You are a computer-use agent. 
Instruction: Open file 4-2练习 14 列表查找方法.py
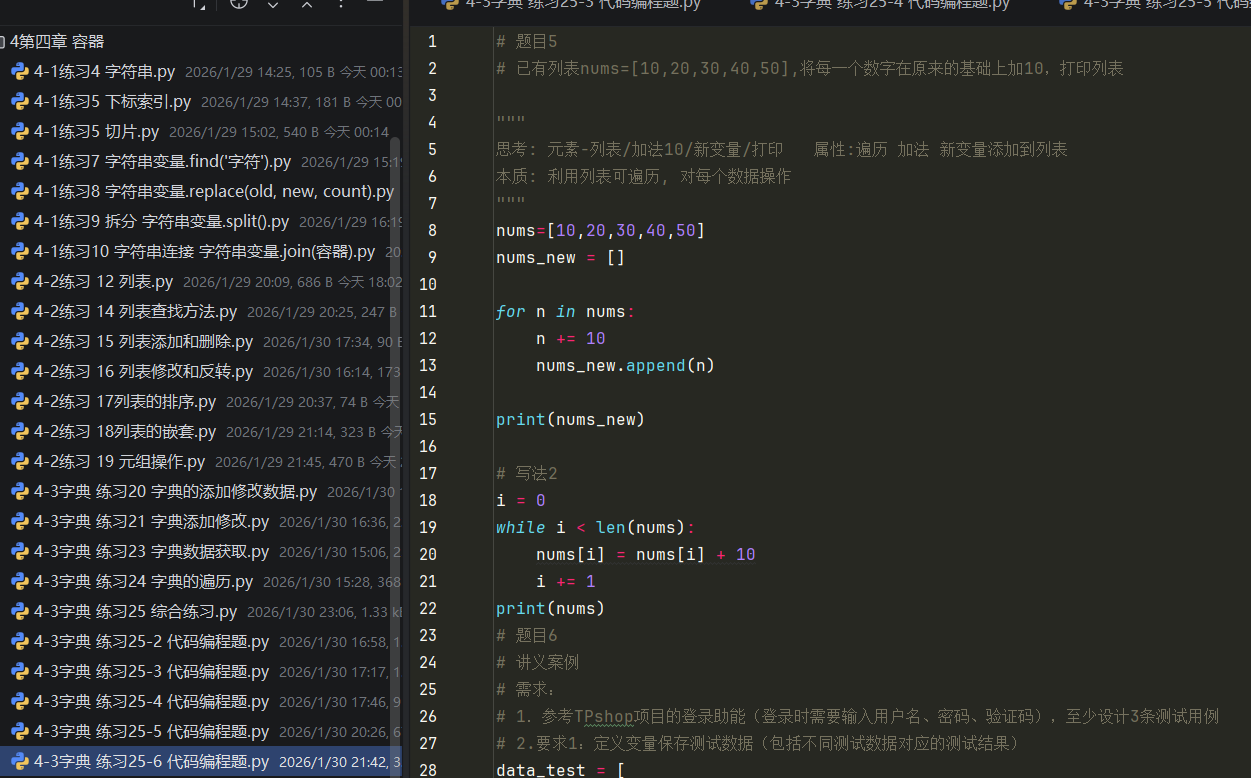[135, 312]
